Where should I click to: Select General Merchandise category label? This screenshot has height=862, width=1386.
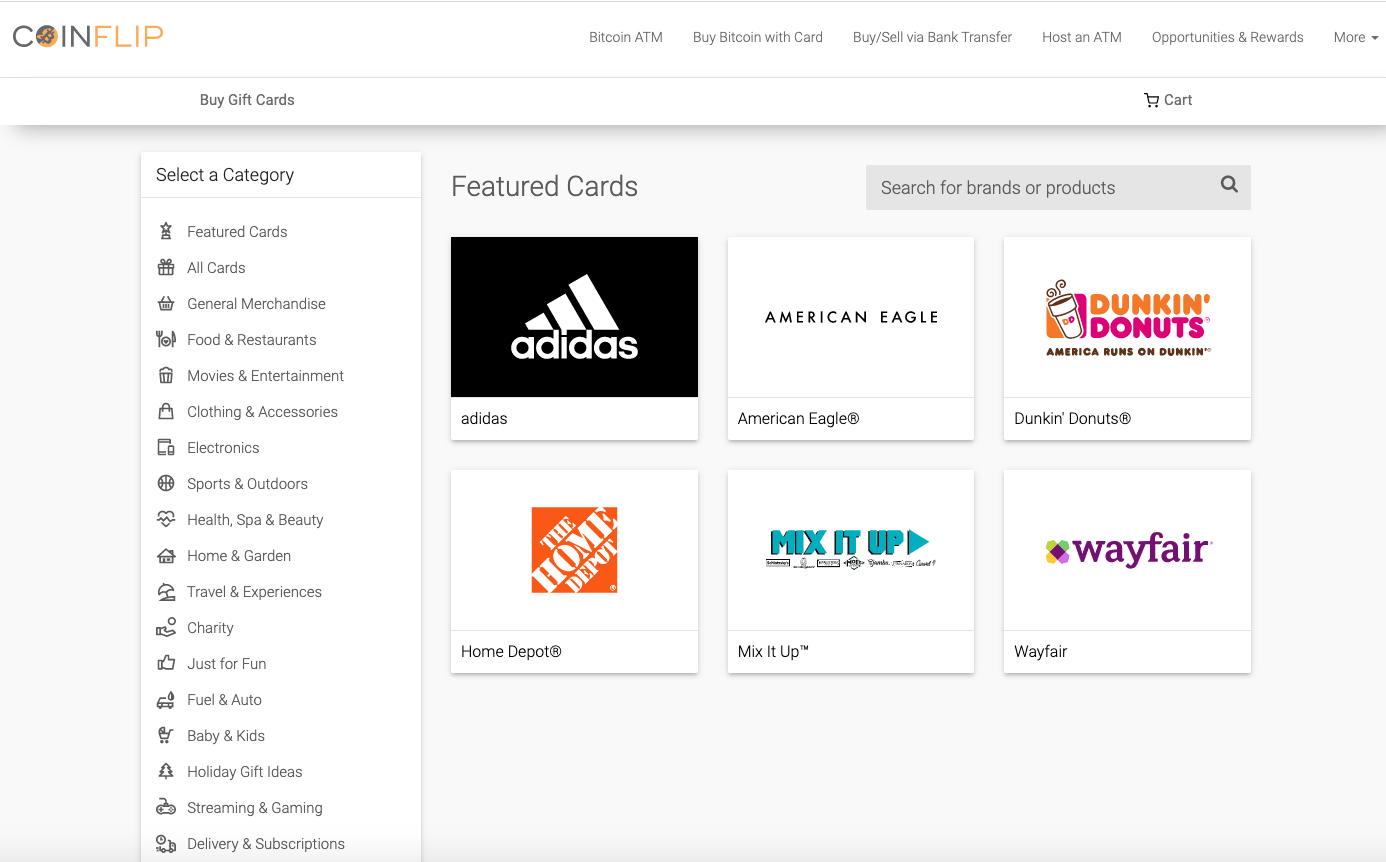256,303
